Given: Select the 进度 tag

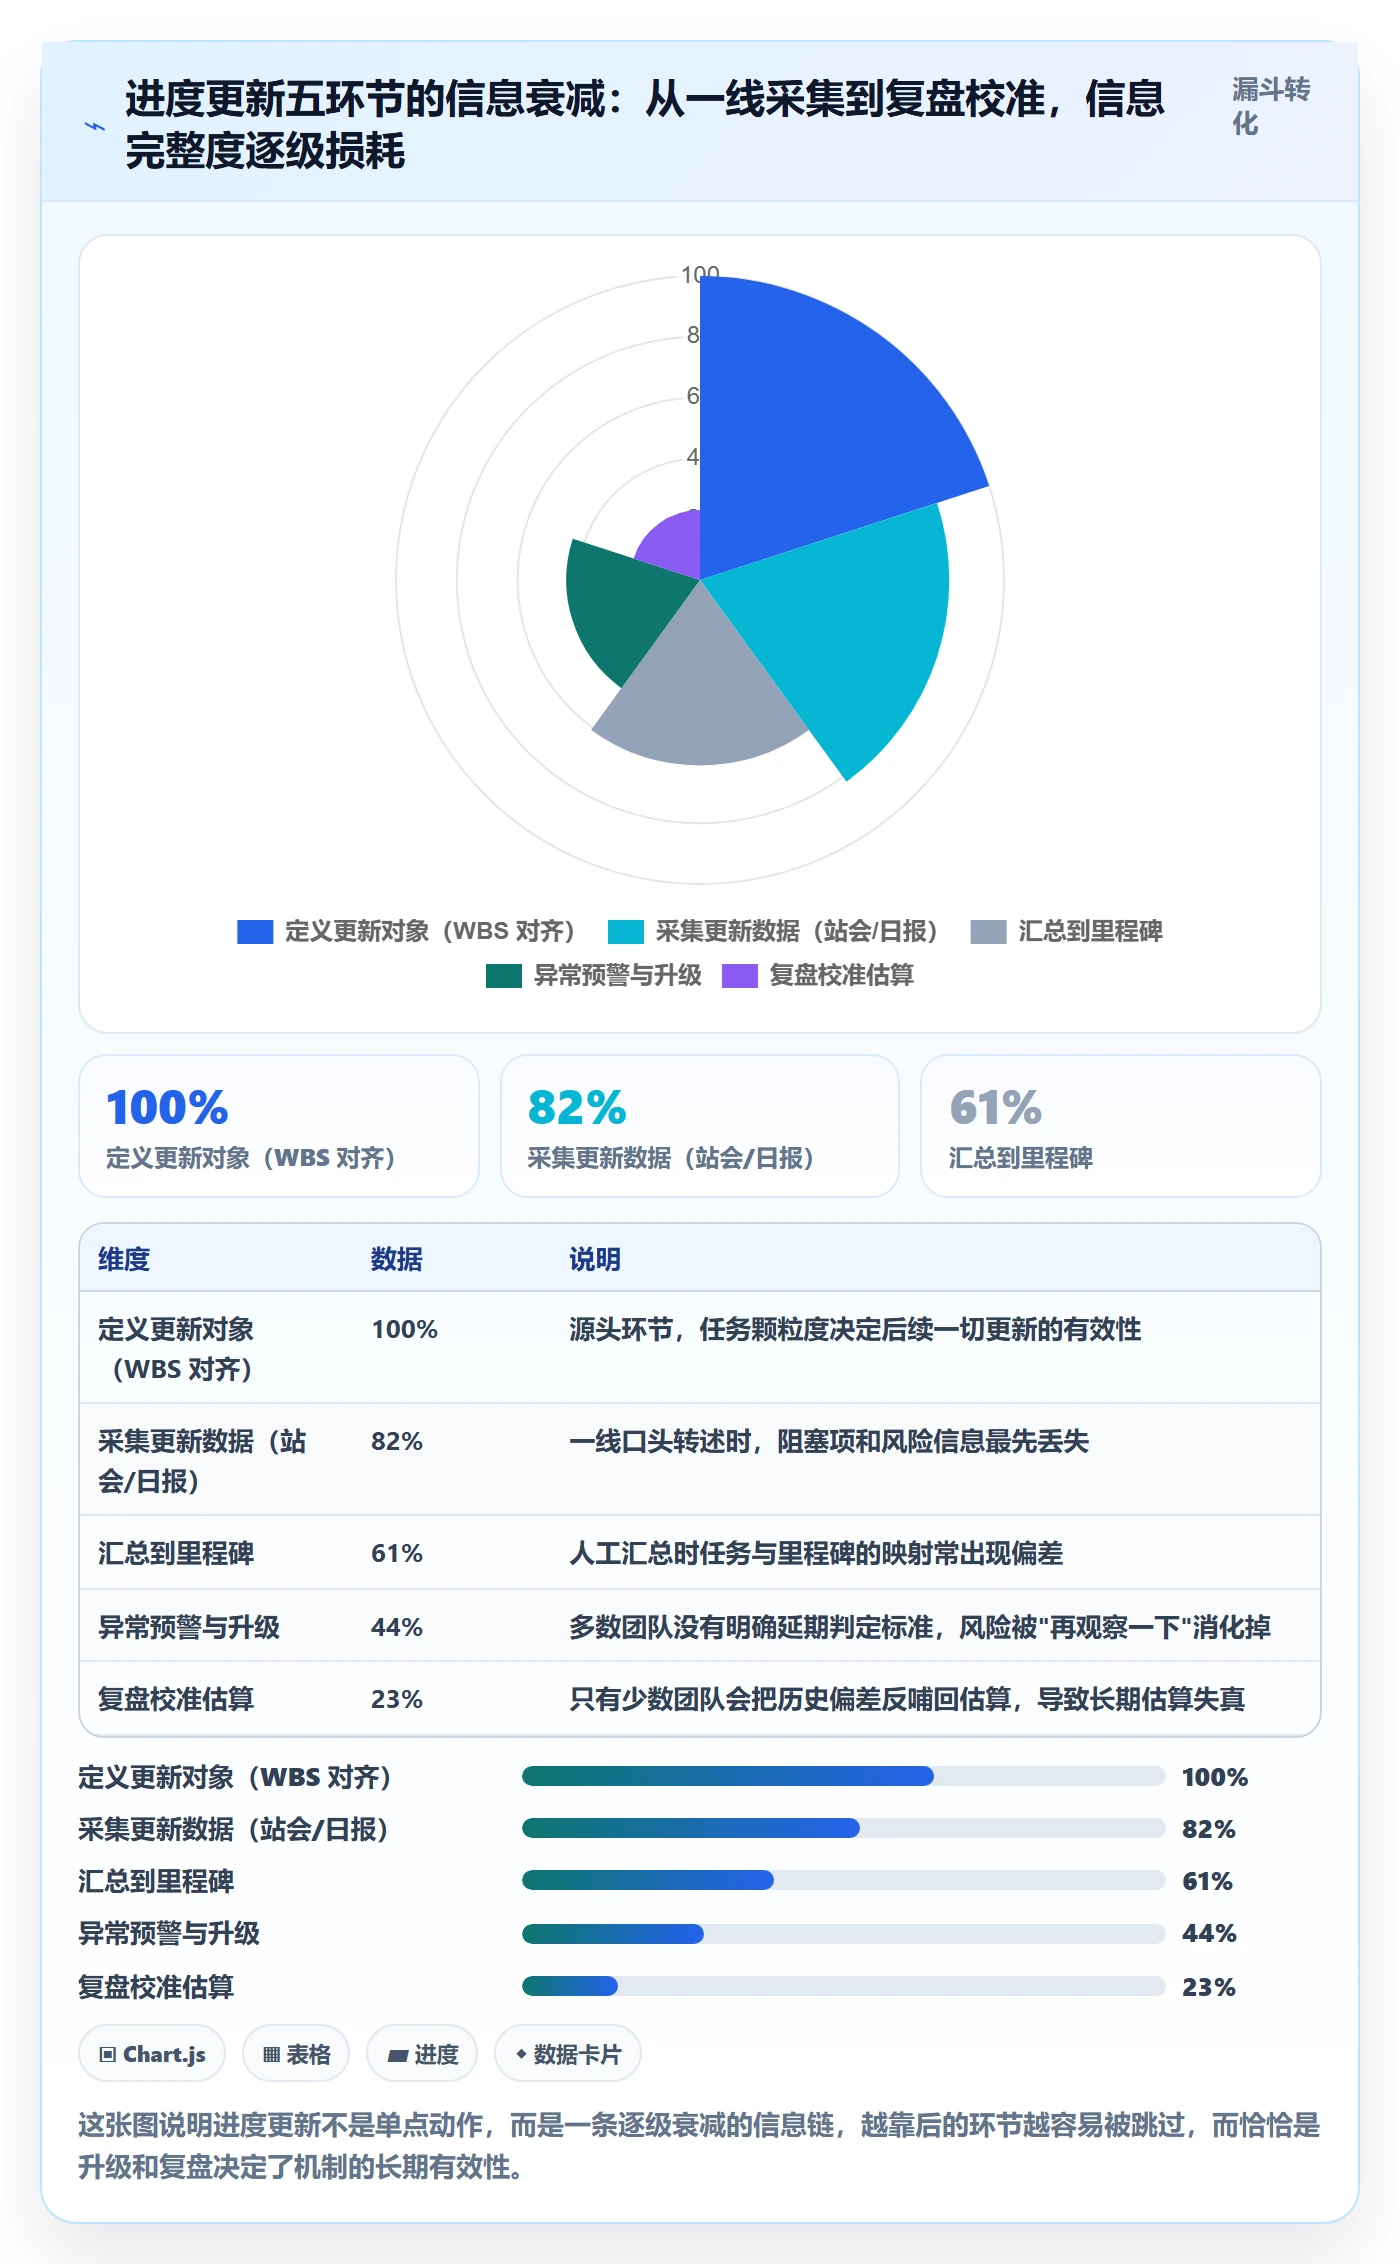Looking at the screenshot, I should [422, 2054].
